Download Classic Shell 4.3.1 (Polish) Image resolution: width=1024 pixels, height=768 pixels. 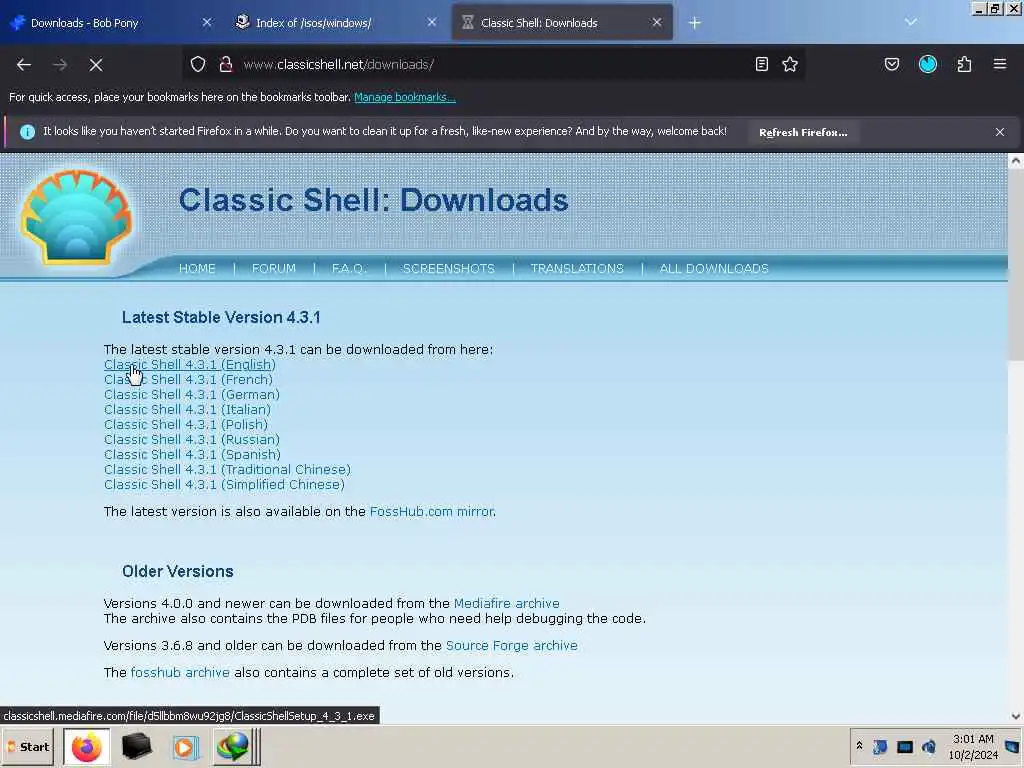tap(185, 424)
